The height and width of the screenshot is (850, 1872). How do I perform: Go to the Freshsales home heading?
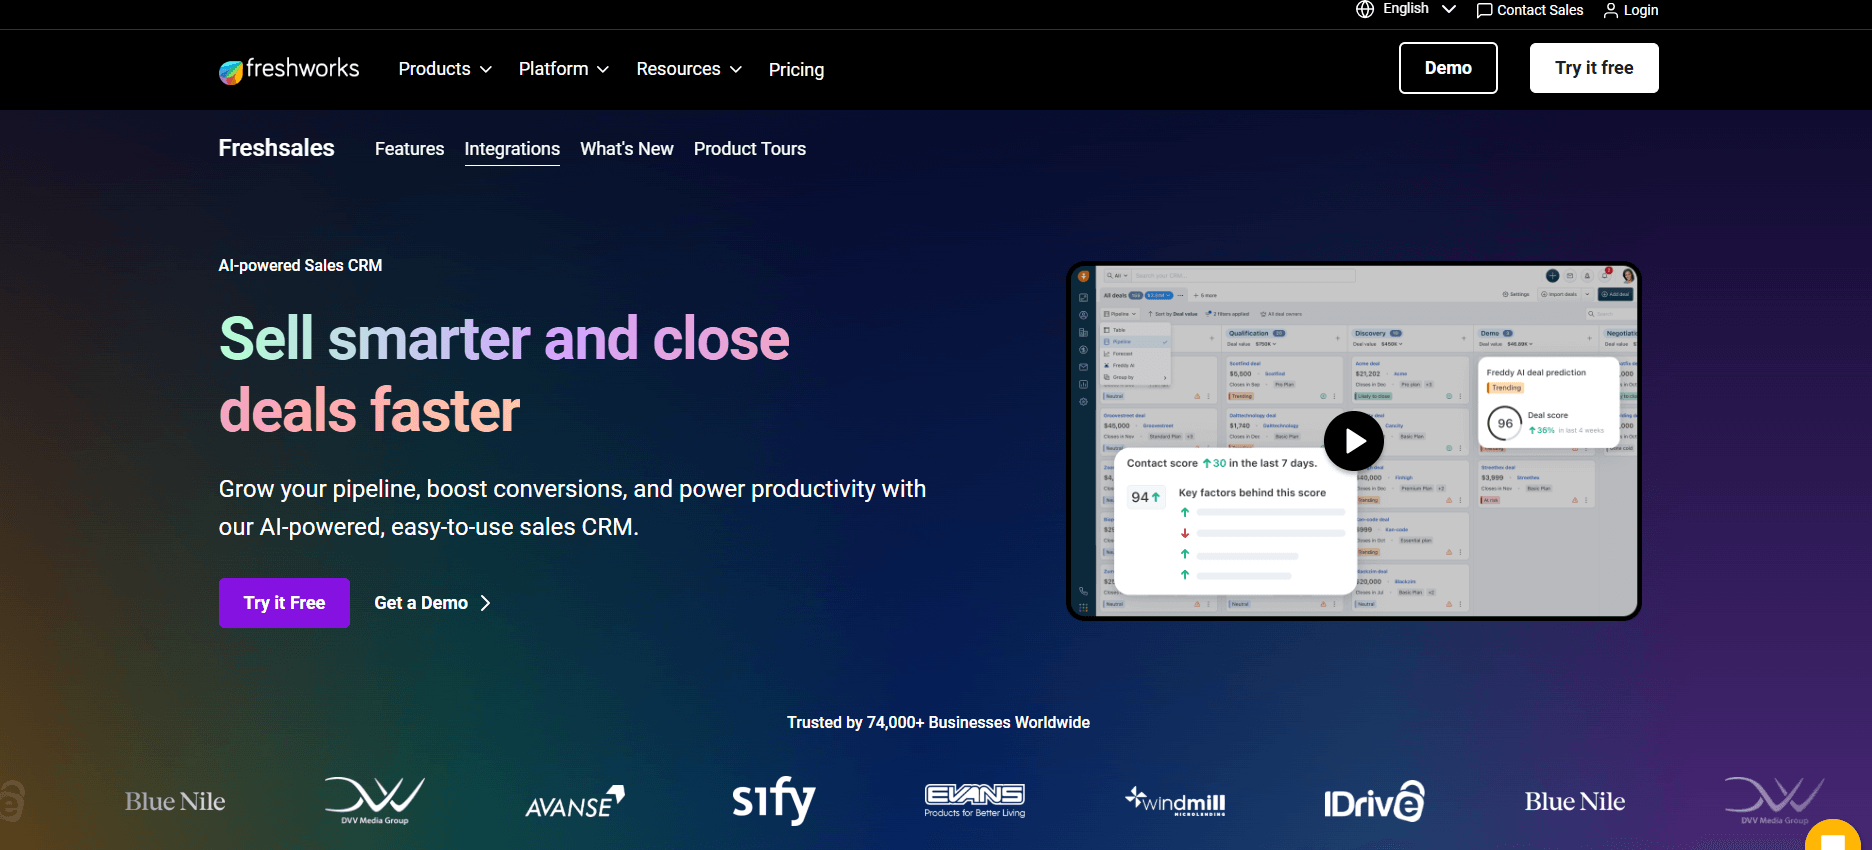pos(277,148)
